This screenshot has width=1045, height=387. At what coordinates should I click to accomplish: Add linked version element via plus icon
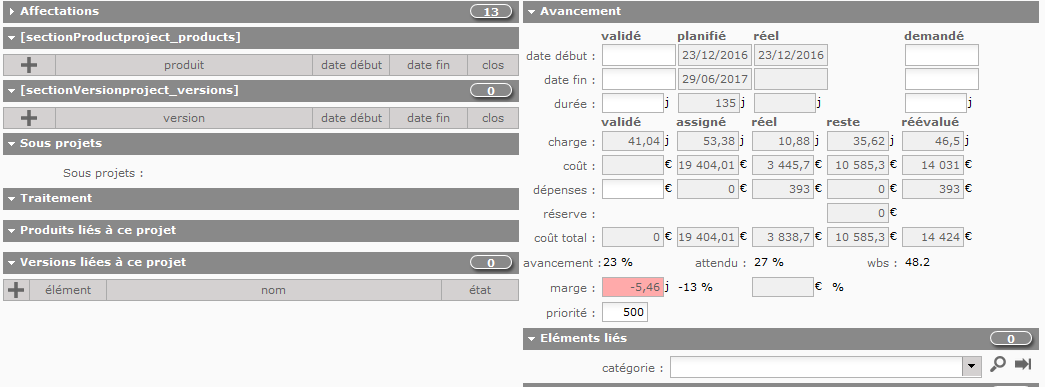(15, 290)
